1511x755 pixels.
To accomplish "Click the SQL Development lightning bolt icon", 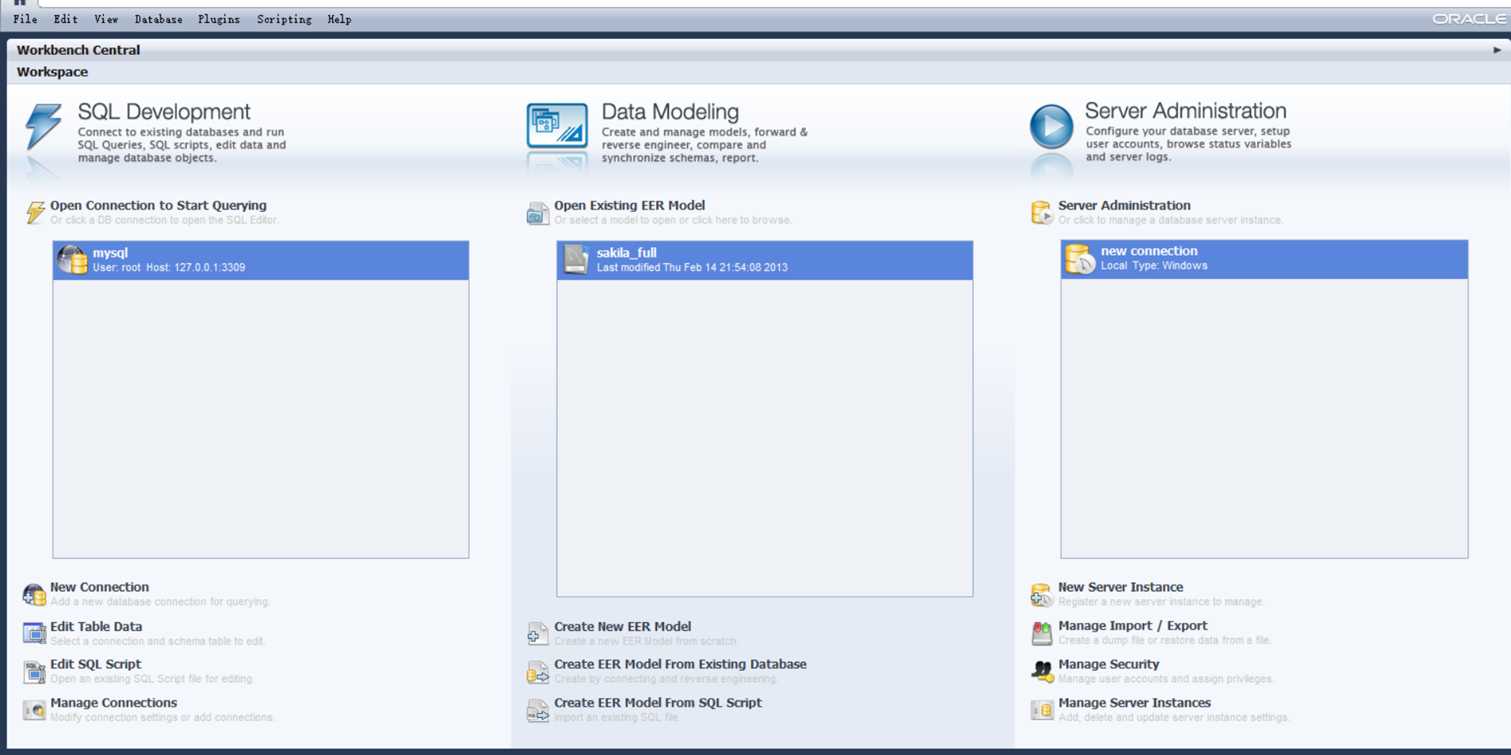I will (x=43, y=126).
